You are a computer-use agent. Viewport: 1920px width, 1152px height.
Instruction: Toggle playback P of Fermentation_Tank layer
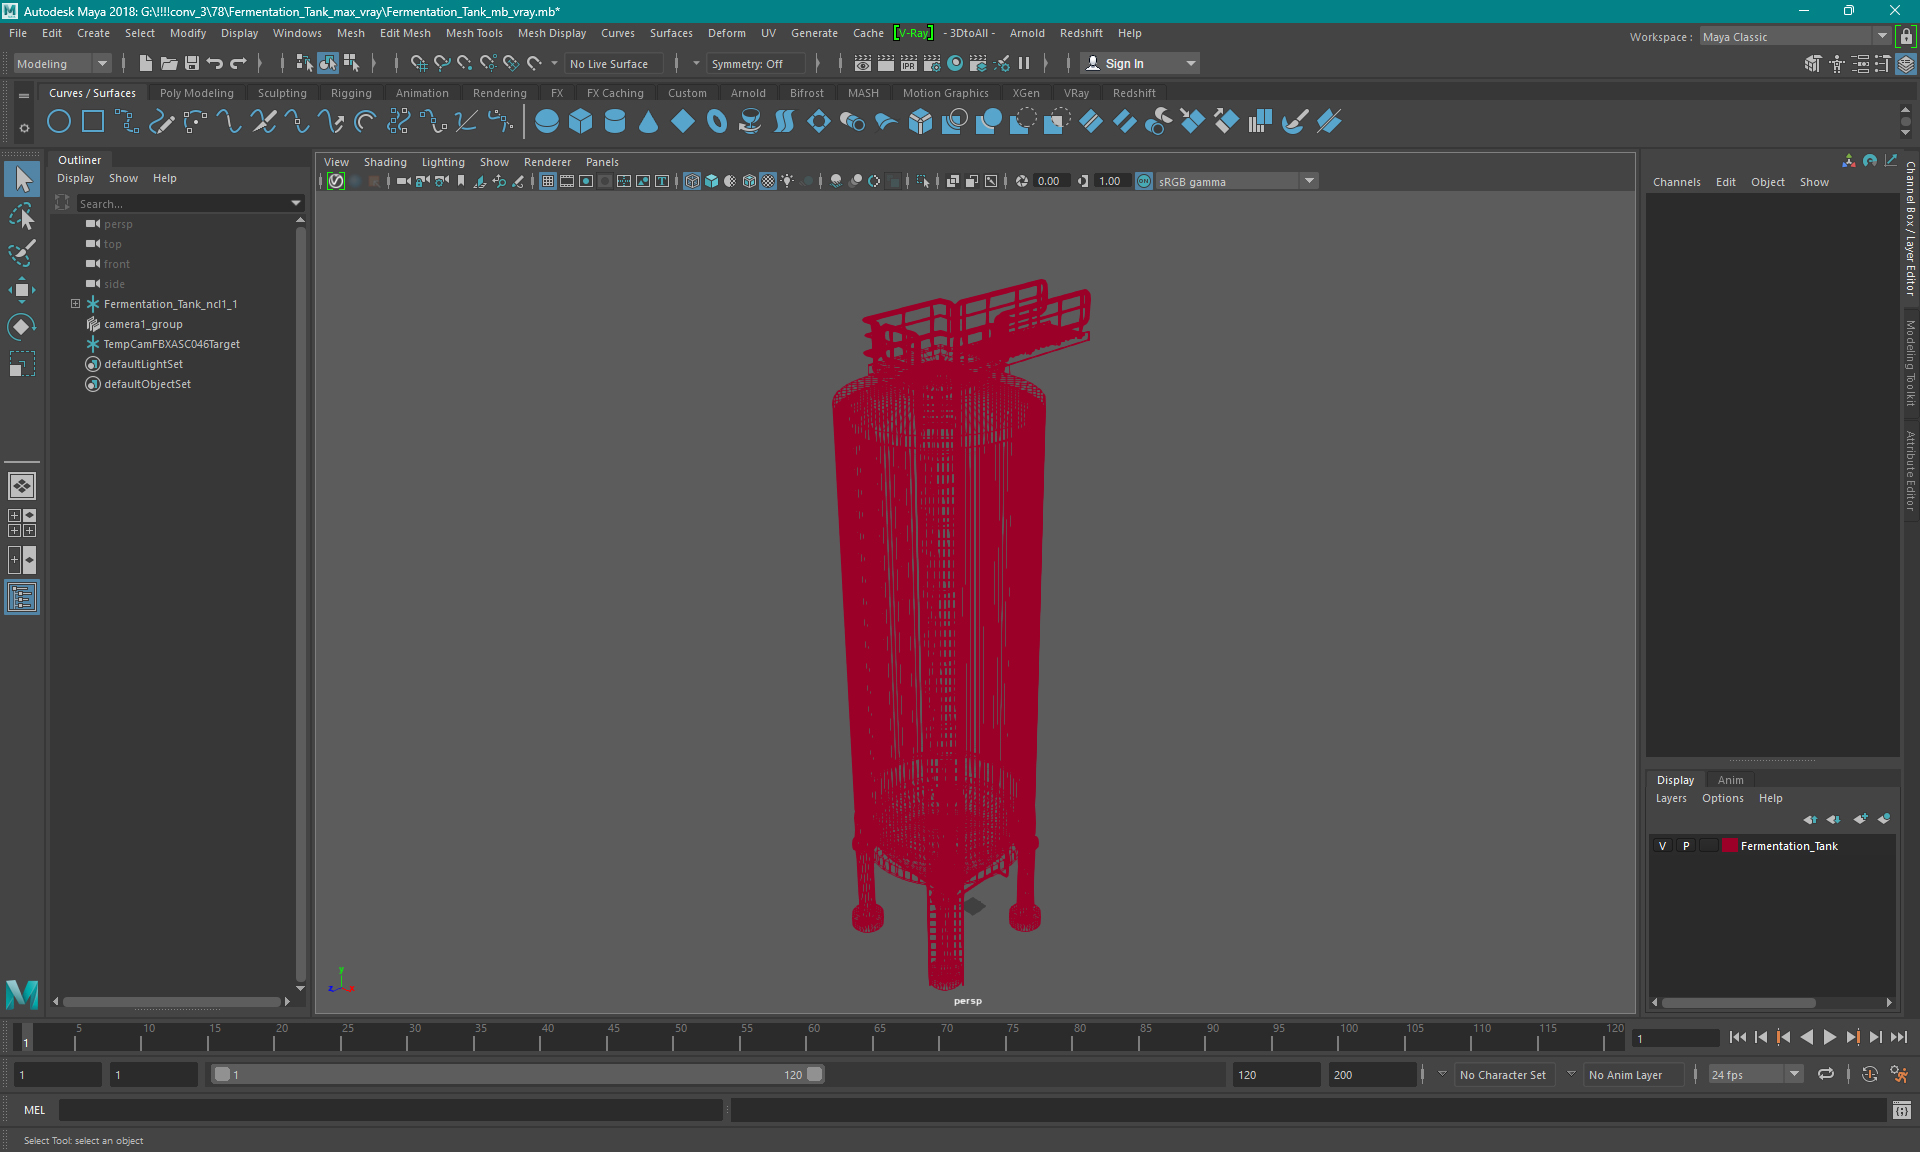(1686, 846)
